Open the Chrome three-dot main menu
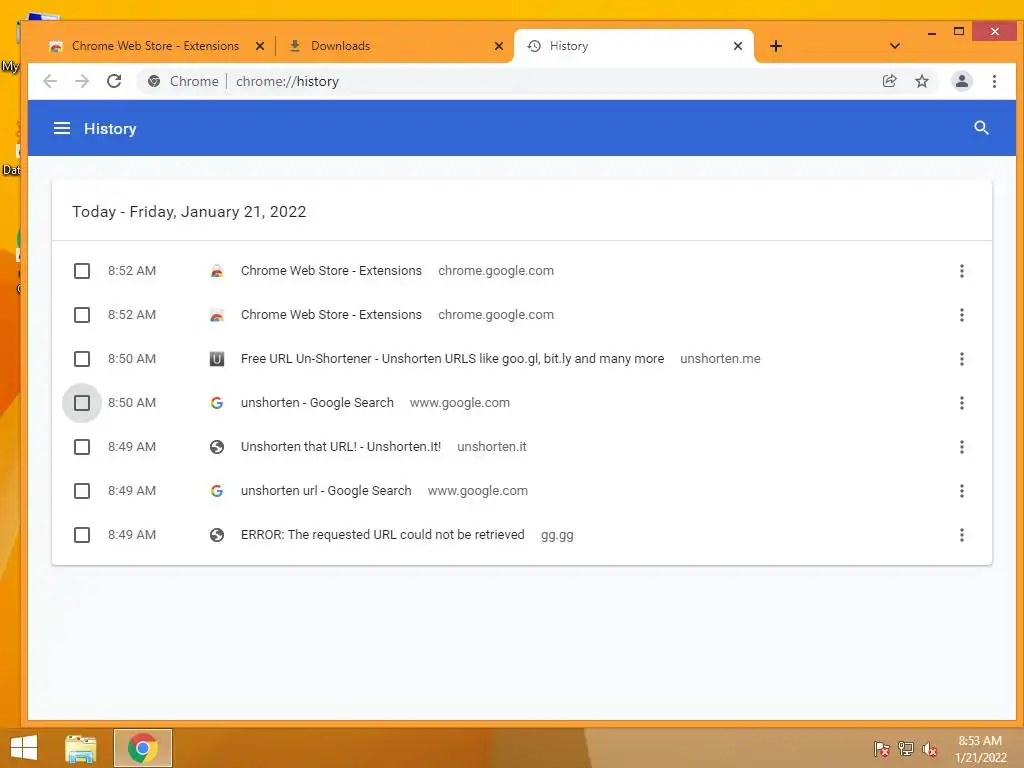 tap(994, 81)
